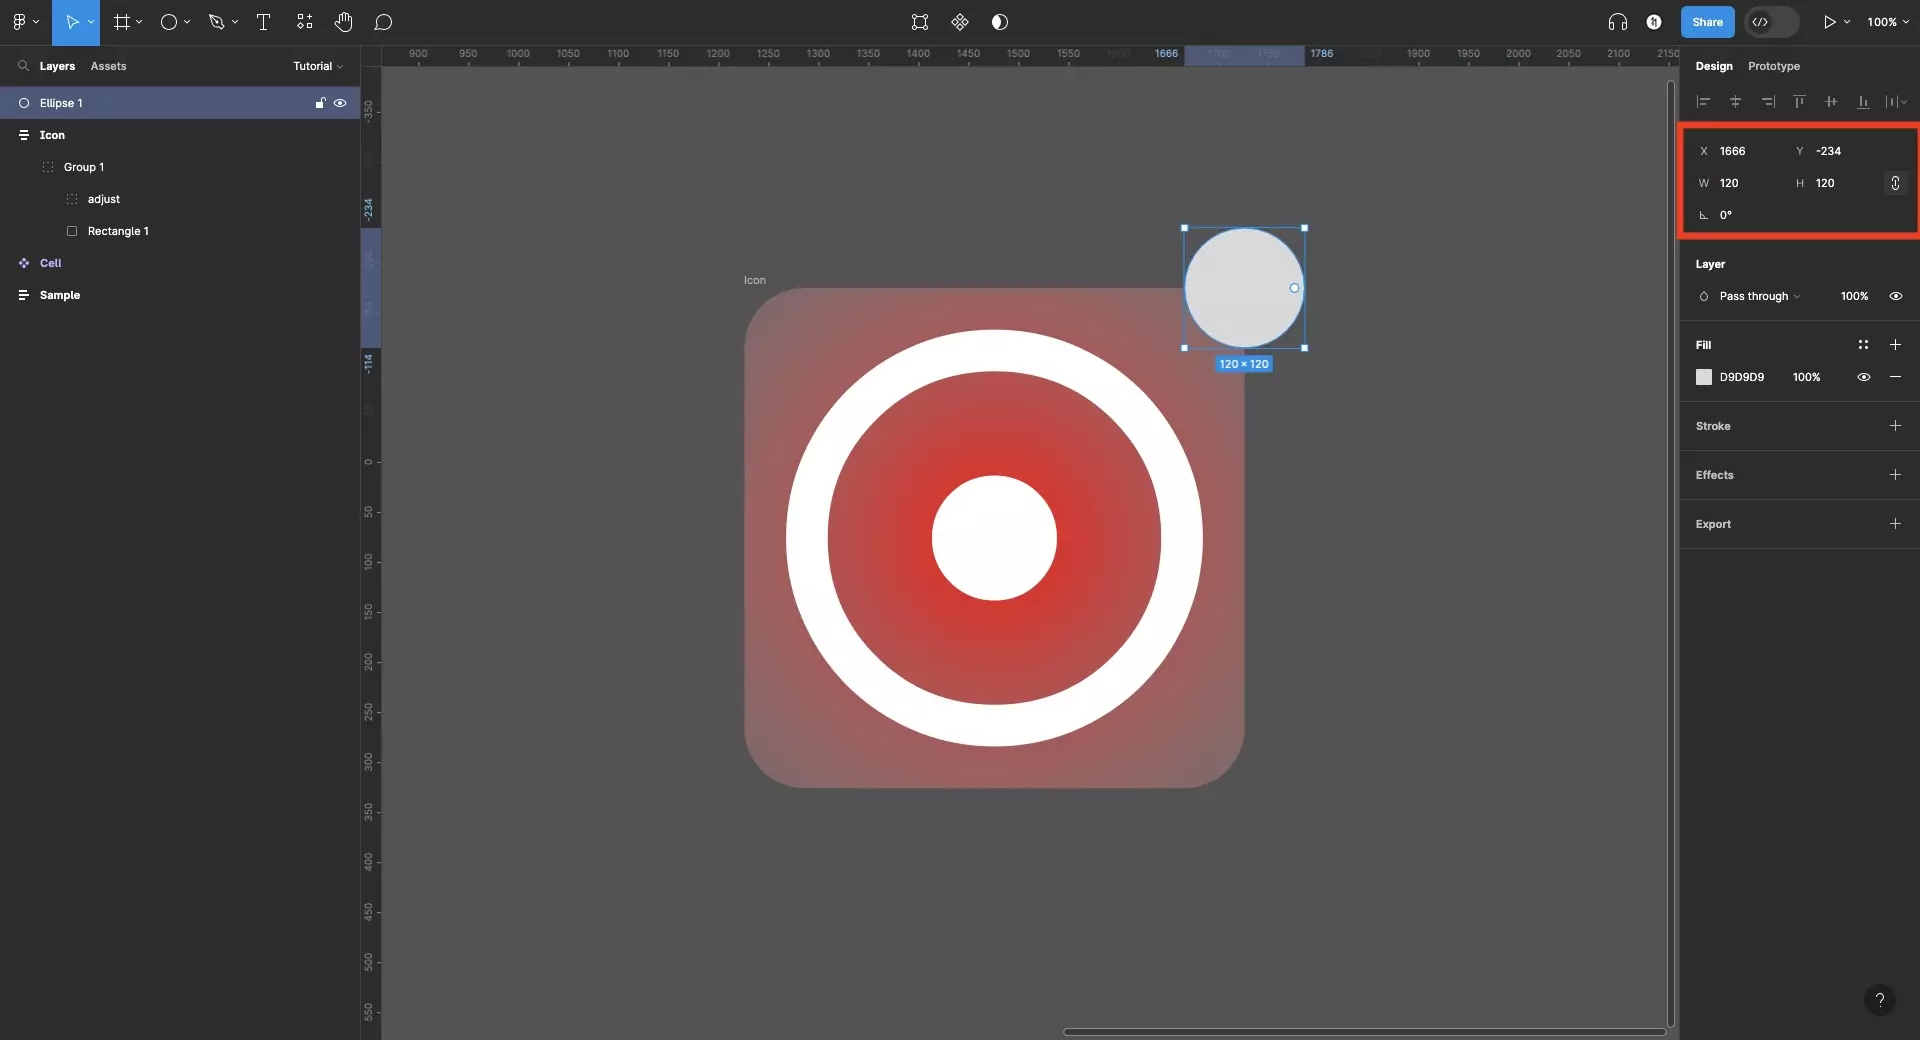
Task: Remove the D9D9D9 fill
Action: click(1895, 377)
